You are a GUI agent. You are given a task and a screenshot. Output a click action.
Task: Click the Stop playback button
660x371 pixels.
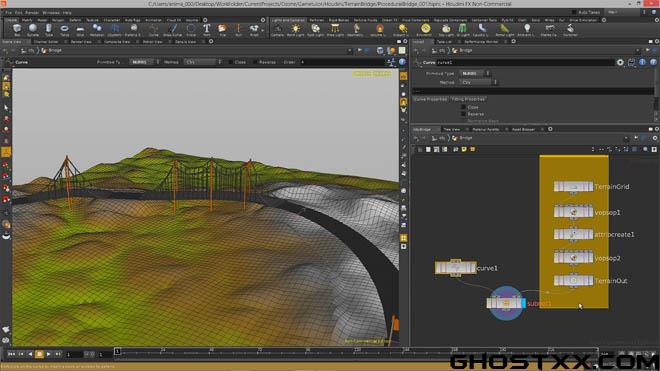pyautogui.click(x=40, y=355)
